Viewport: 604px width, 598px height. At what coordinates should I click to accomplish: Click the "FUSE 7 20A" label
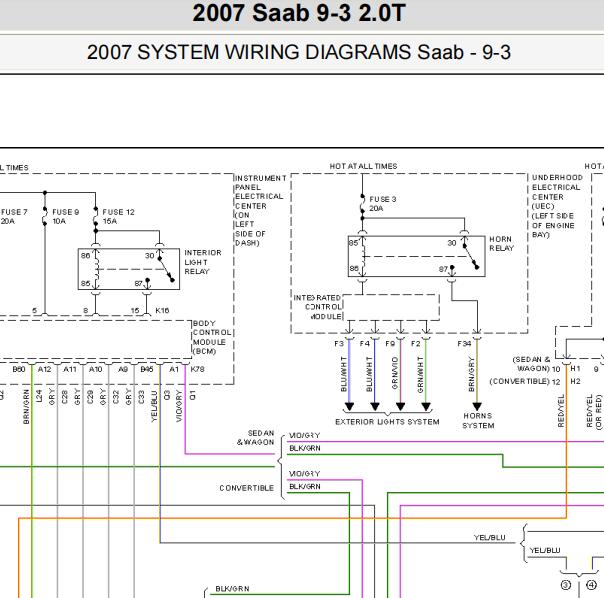point(14,217)
